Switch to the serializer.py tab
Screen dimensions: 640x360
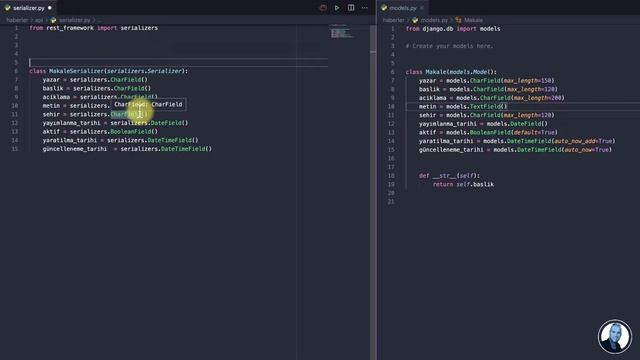click(x=29, y=8)
